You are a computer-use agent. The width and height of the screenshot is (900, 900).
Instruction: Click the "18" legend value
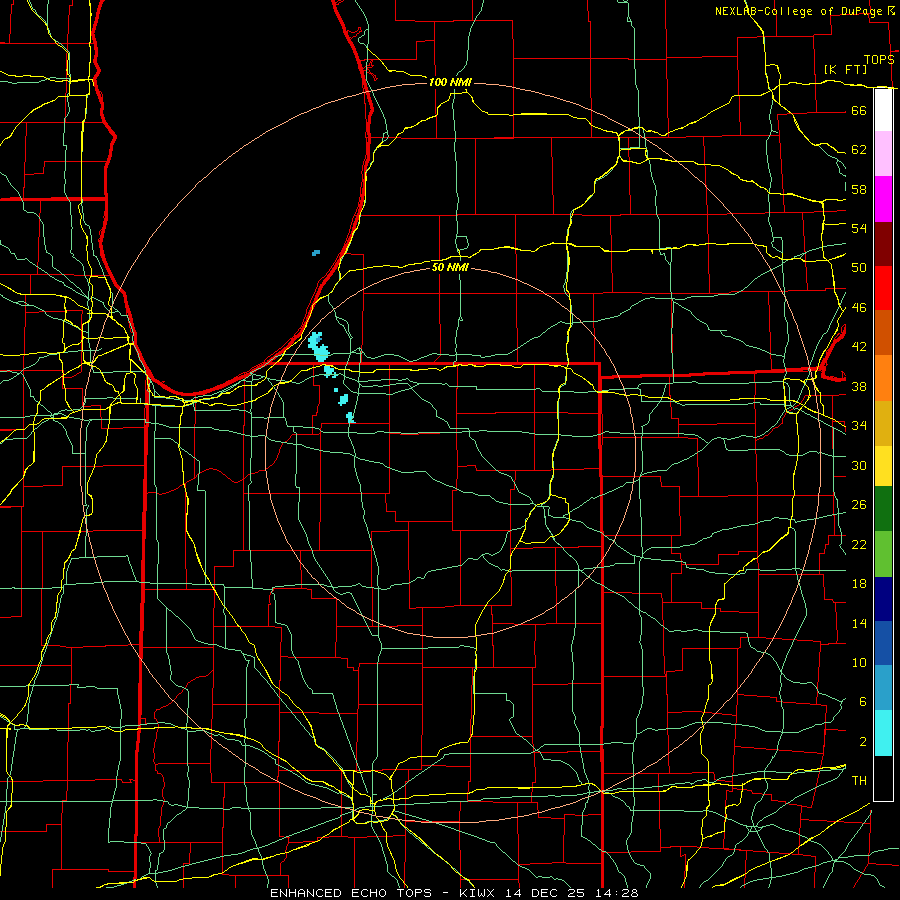859,584
